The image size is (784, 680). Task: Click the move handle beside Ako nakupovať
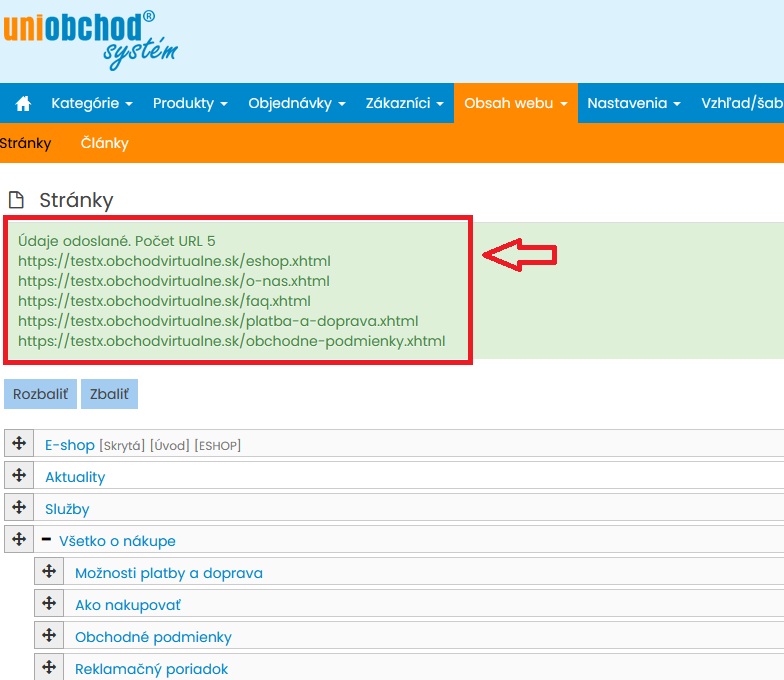49,604
